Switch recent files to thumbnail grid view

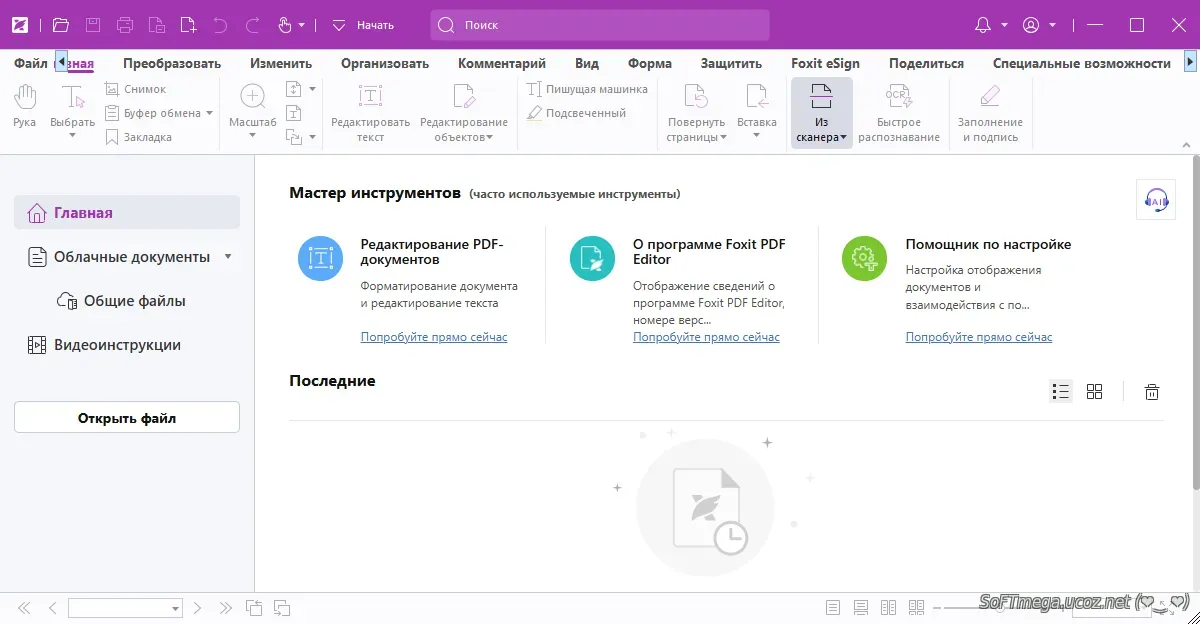point(1094,392)
